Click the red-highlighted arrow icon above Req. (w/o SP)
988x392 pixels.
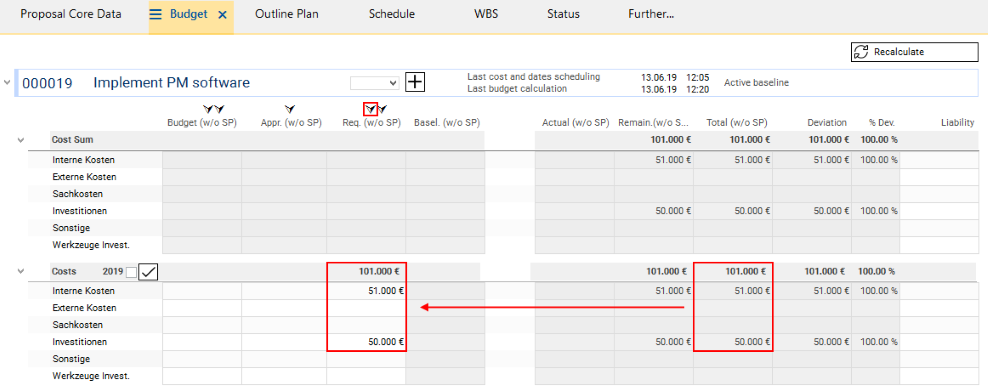[x=371, y=110]
